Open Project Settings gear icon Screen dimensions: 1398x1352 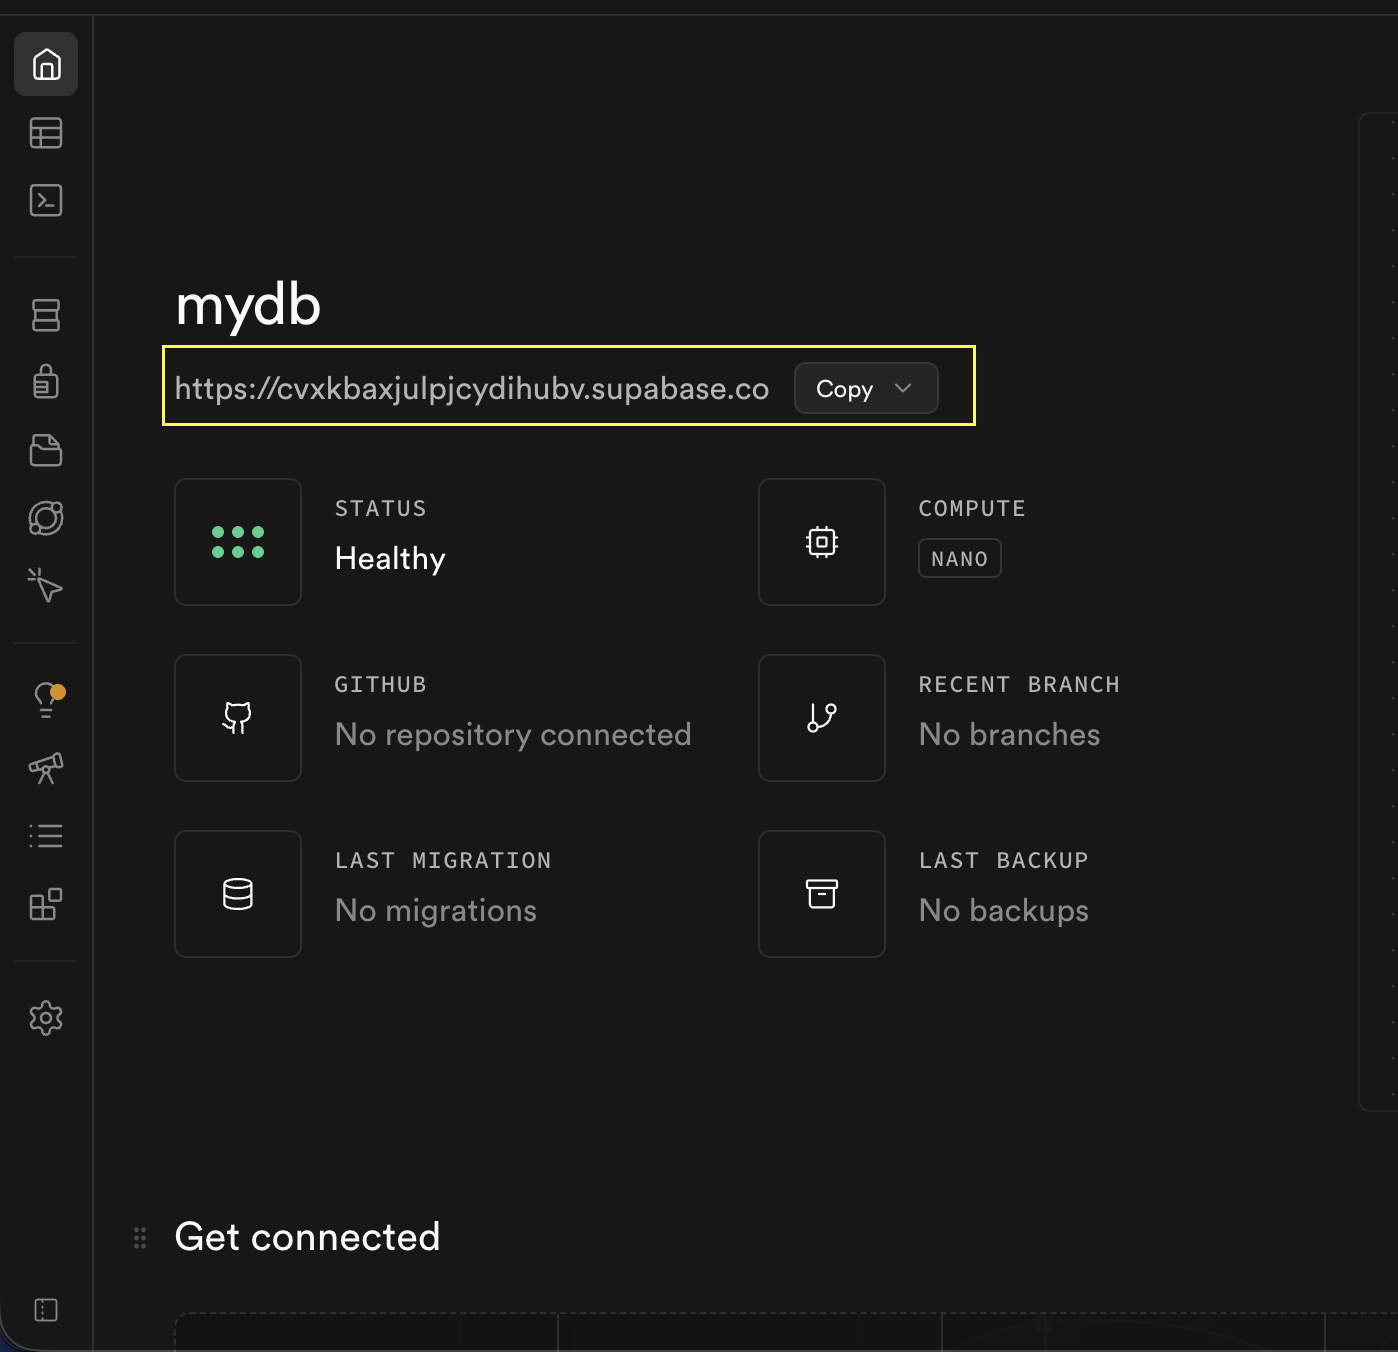(x=46, y=1018)
